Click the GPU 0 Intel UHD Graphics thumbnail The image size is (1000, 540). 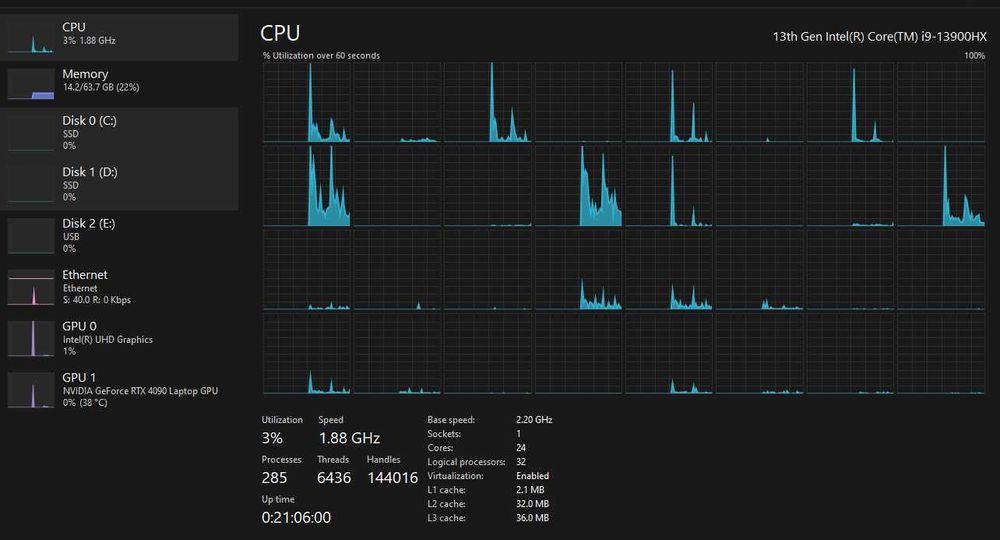coord(31,338)
